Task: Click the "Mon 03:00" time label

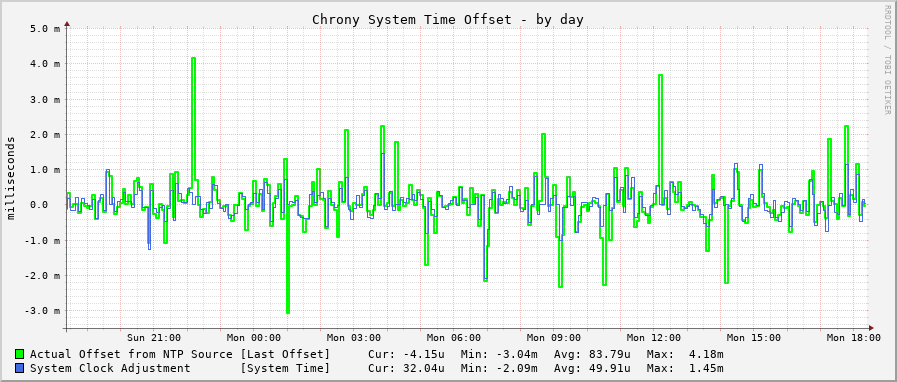Action: [x=354, y=338]
